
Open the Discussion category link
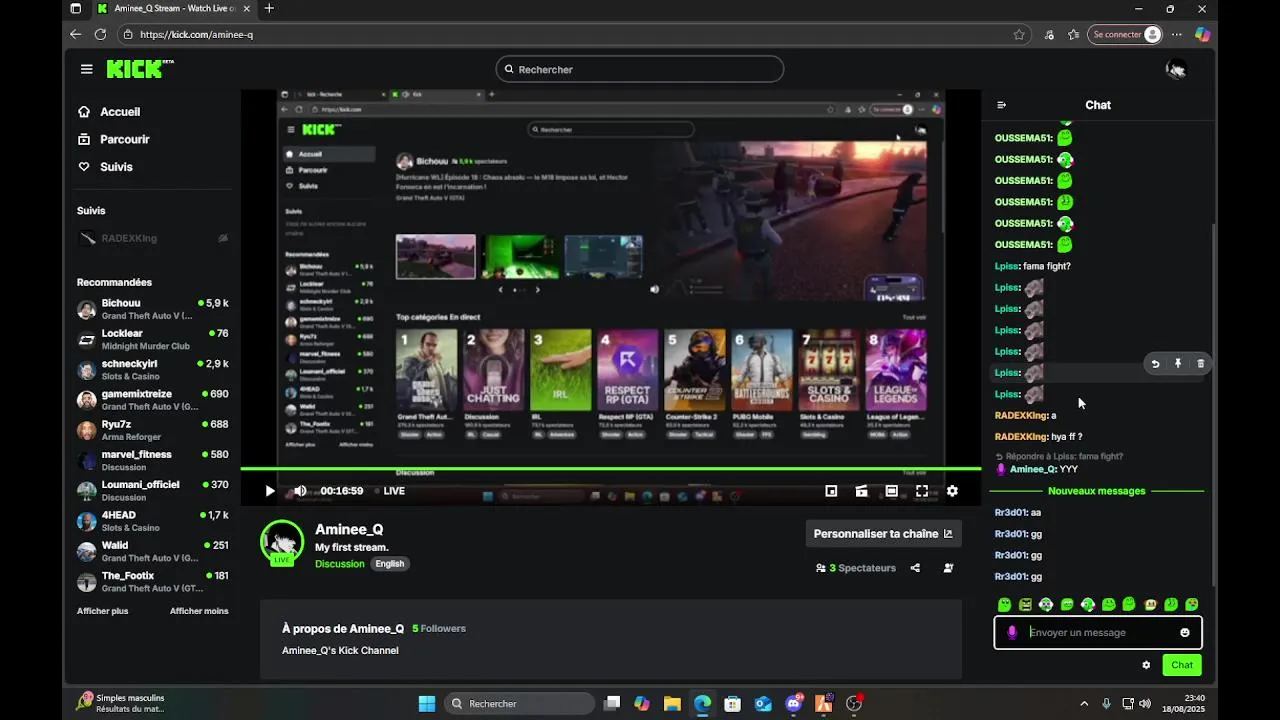340,564
